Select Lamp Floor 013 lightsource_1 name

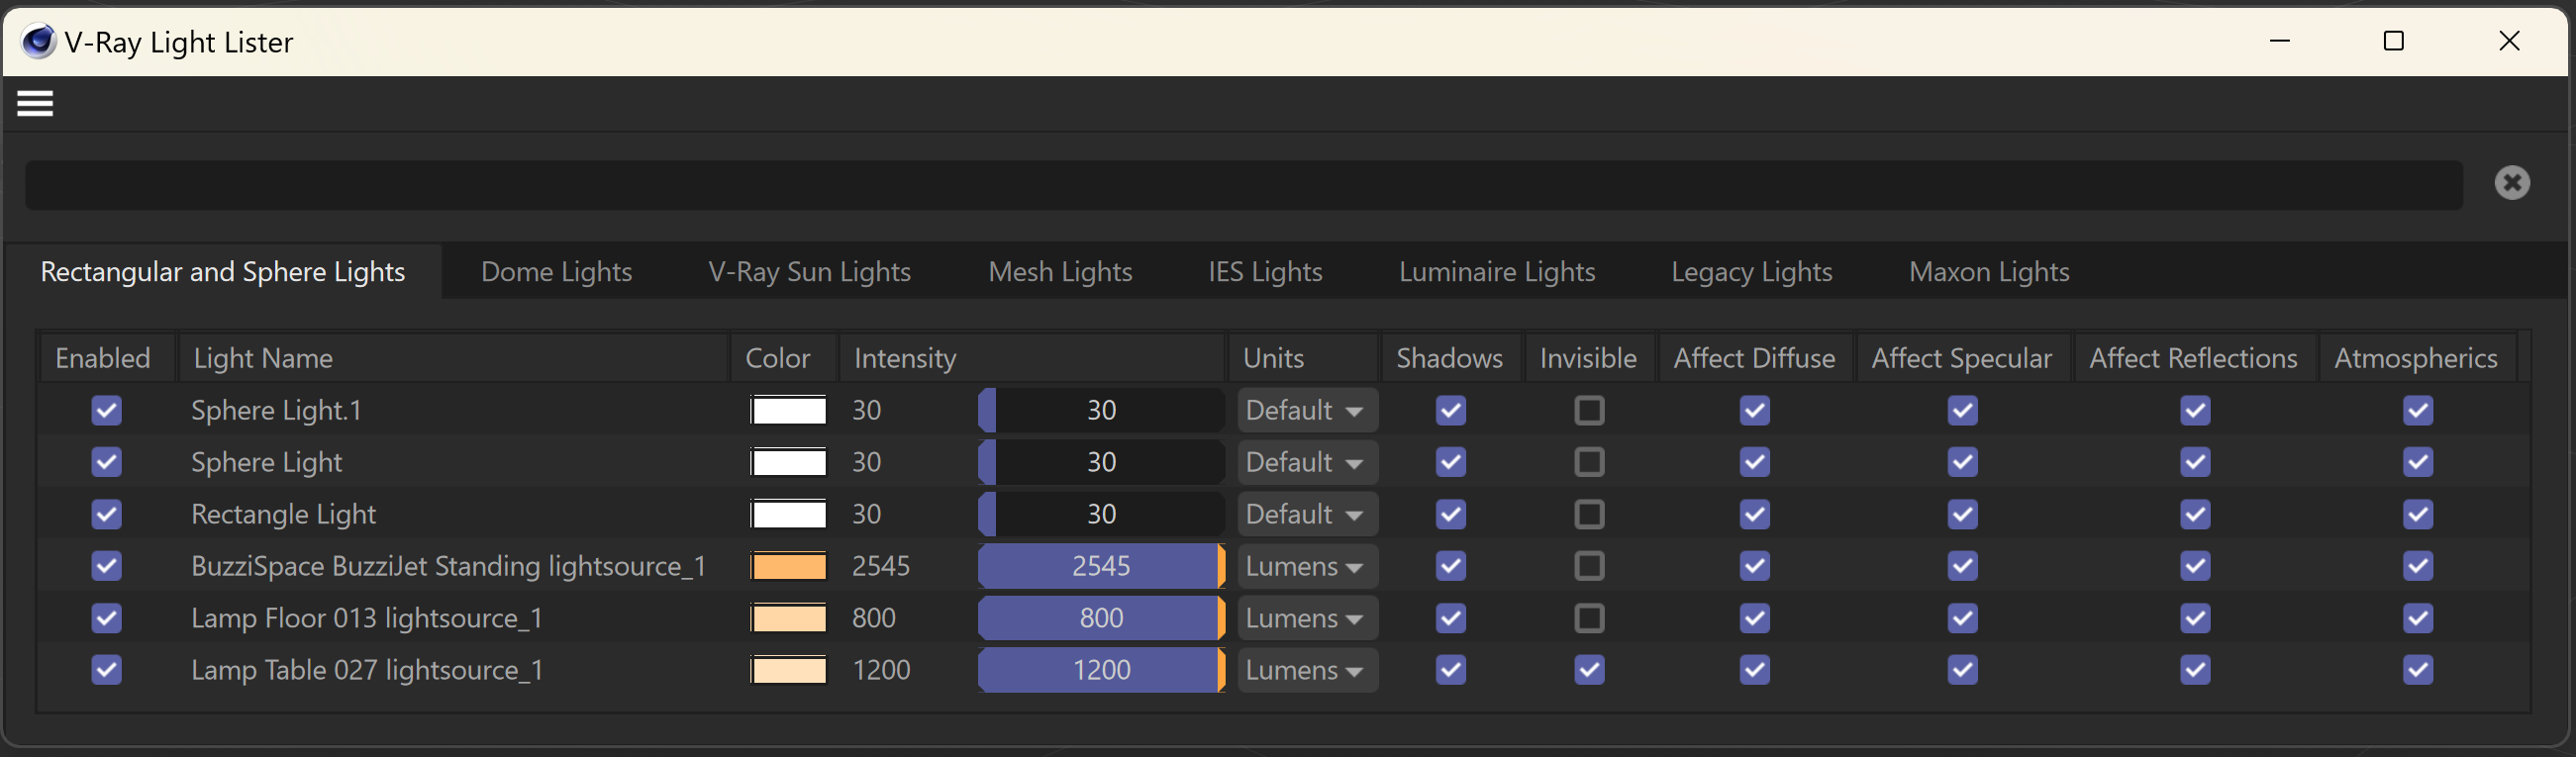[x=366, y=618]
